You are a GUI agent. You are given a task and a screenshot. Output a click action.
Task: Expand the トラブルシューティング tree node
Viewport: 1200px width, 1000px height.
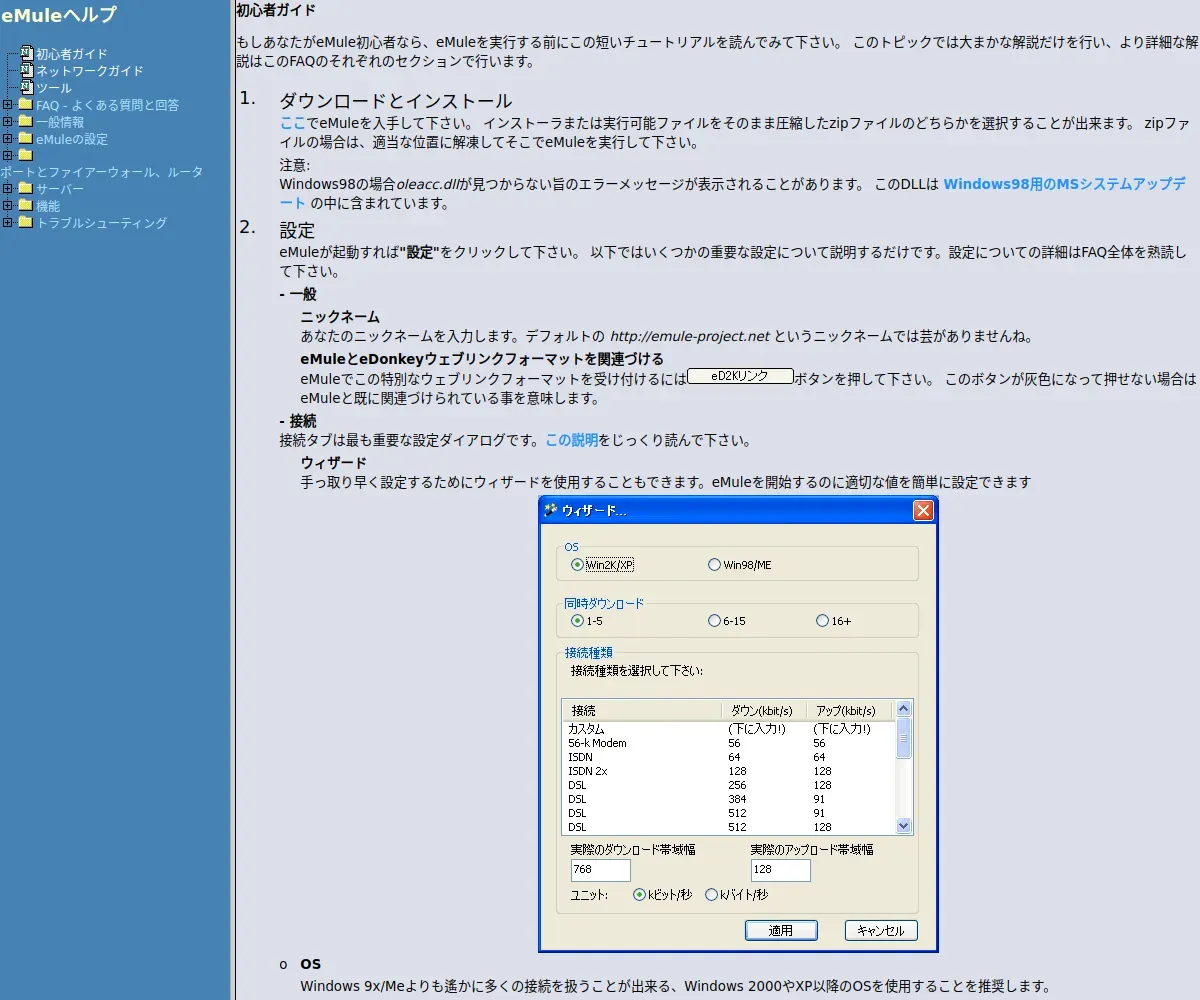[x=8, y=223]
